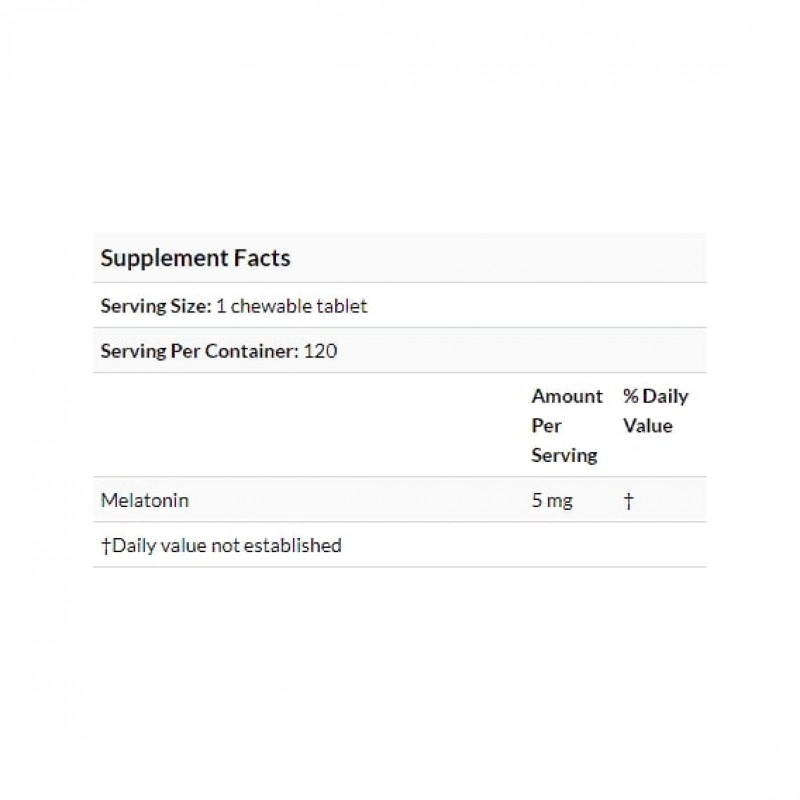Click the dagger starting the footnote line
800x800 pixels.
click(105, 545)
